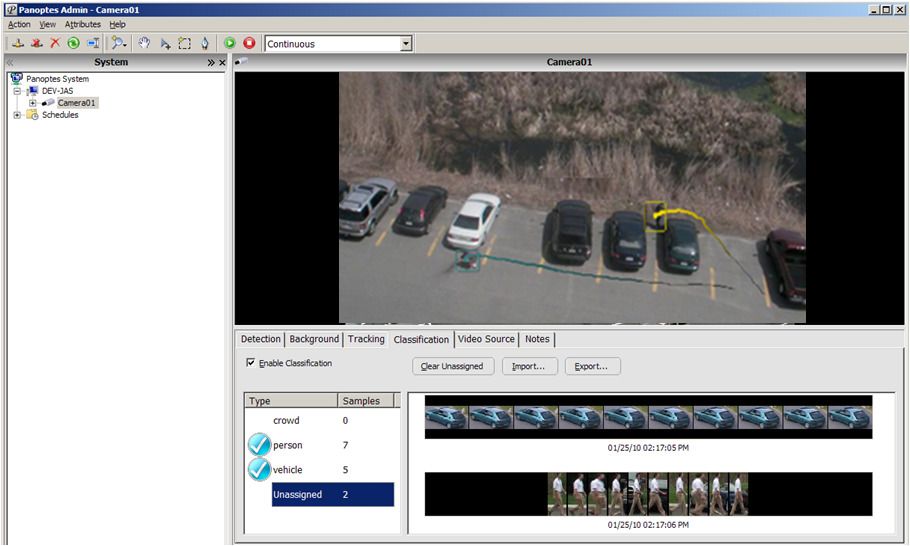This screenshot has width=910, height=546.
Task: Switch to the Tracking tab
Action: click(x=366, y=339)
